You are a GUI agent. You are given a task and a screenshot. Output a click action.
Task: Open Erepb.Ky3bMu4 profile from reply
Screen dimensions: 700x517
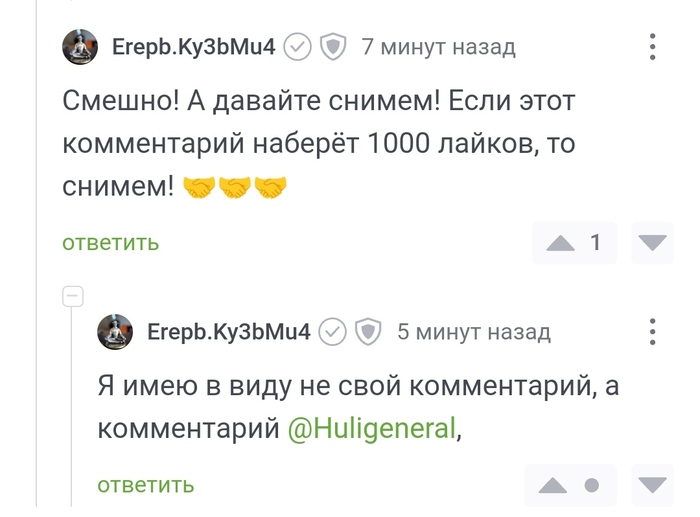click(228, 331)
